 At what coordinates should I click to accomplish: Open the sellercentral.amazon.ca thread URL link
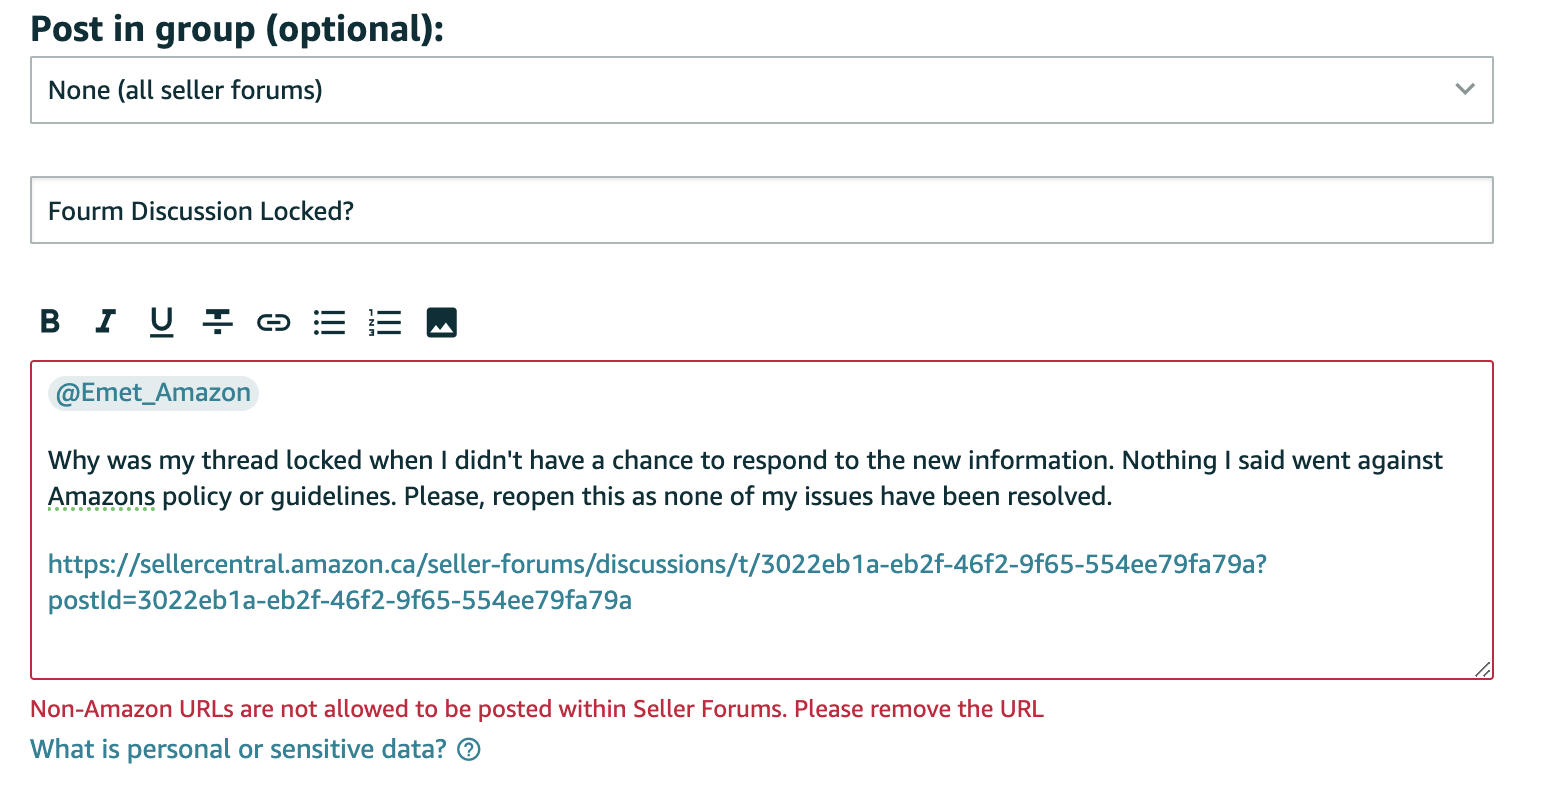click(x=657, y=582)
